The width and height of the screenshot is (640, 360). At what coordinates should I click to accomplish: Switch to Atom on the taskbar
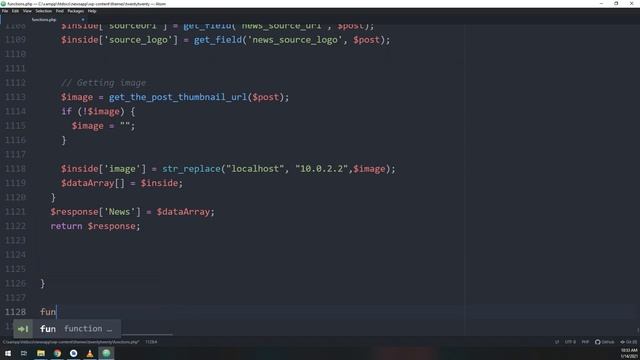pyautogui.click(x=106, y=353)
